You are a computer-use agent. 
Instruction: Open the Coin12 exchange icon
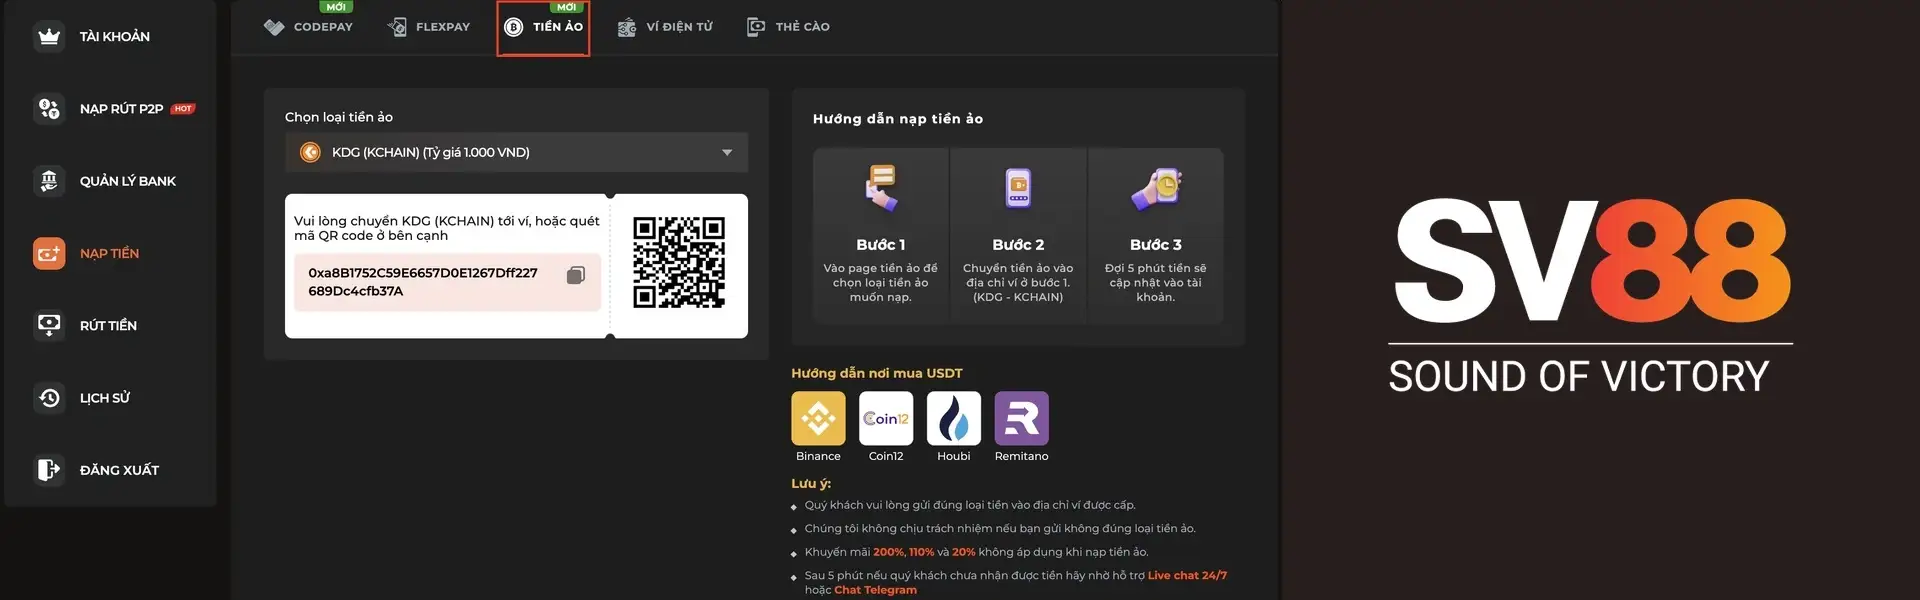click(885, 418)
